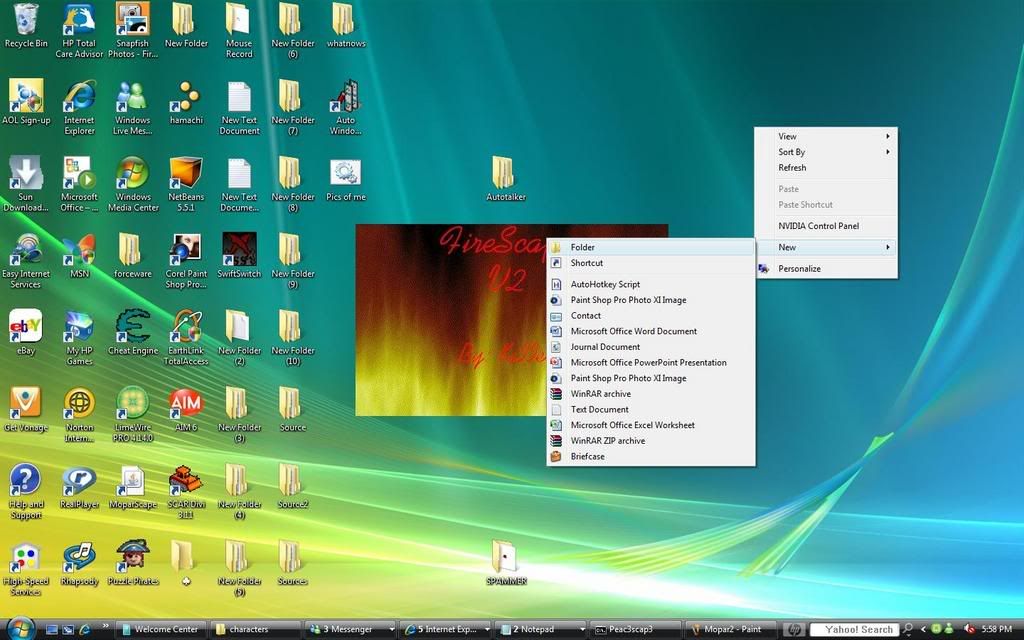The image size is (1024, 640).
Task: Open the Recycle Bin desktop icon
Action: click(x=25, y=26)
